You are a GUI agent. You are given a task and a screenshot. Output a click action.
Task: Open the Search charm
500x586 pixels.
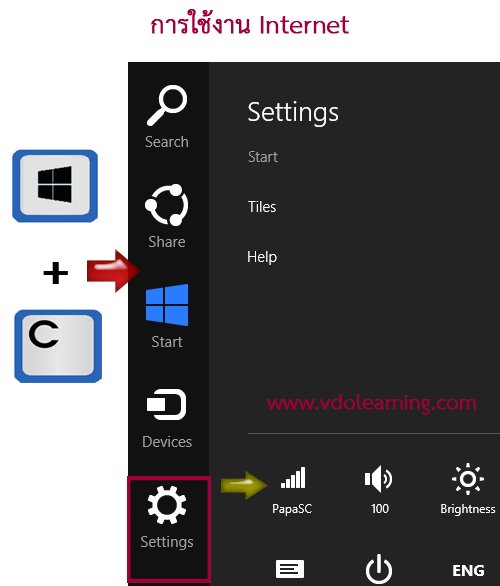click(167, 117)
